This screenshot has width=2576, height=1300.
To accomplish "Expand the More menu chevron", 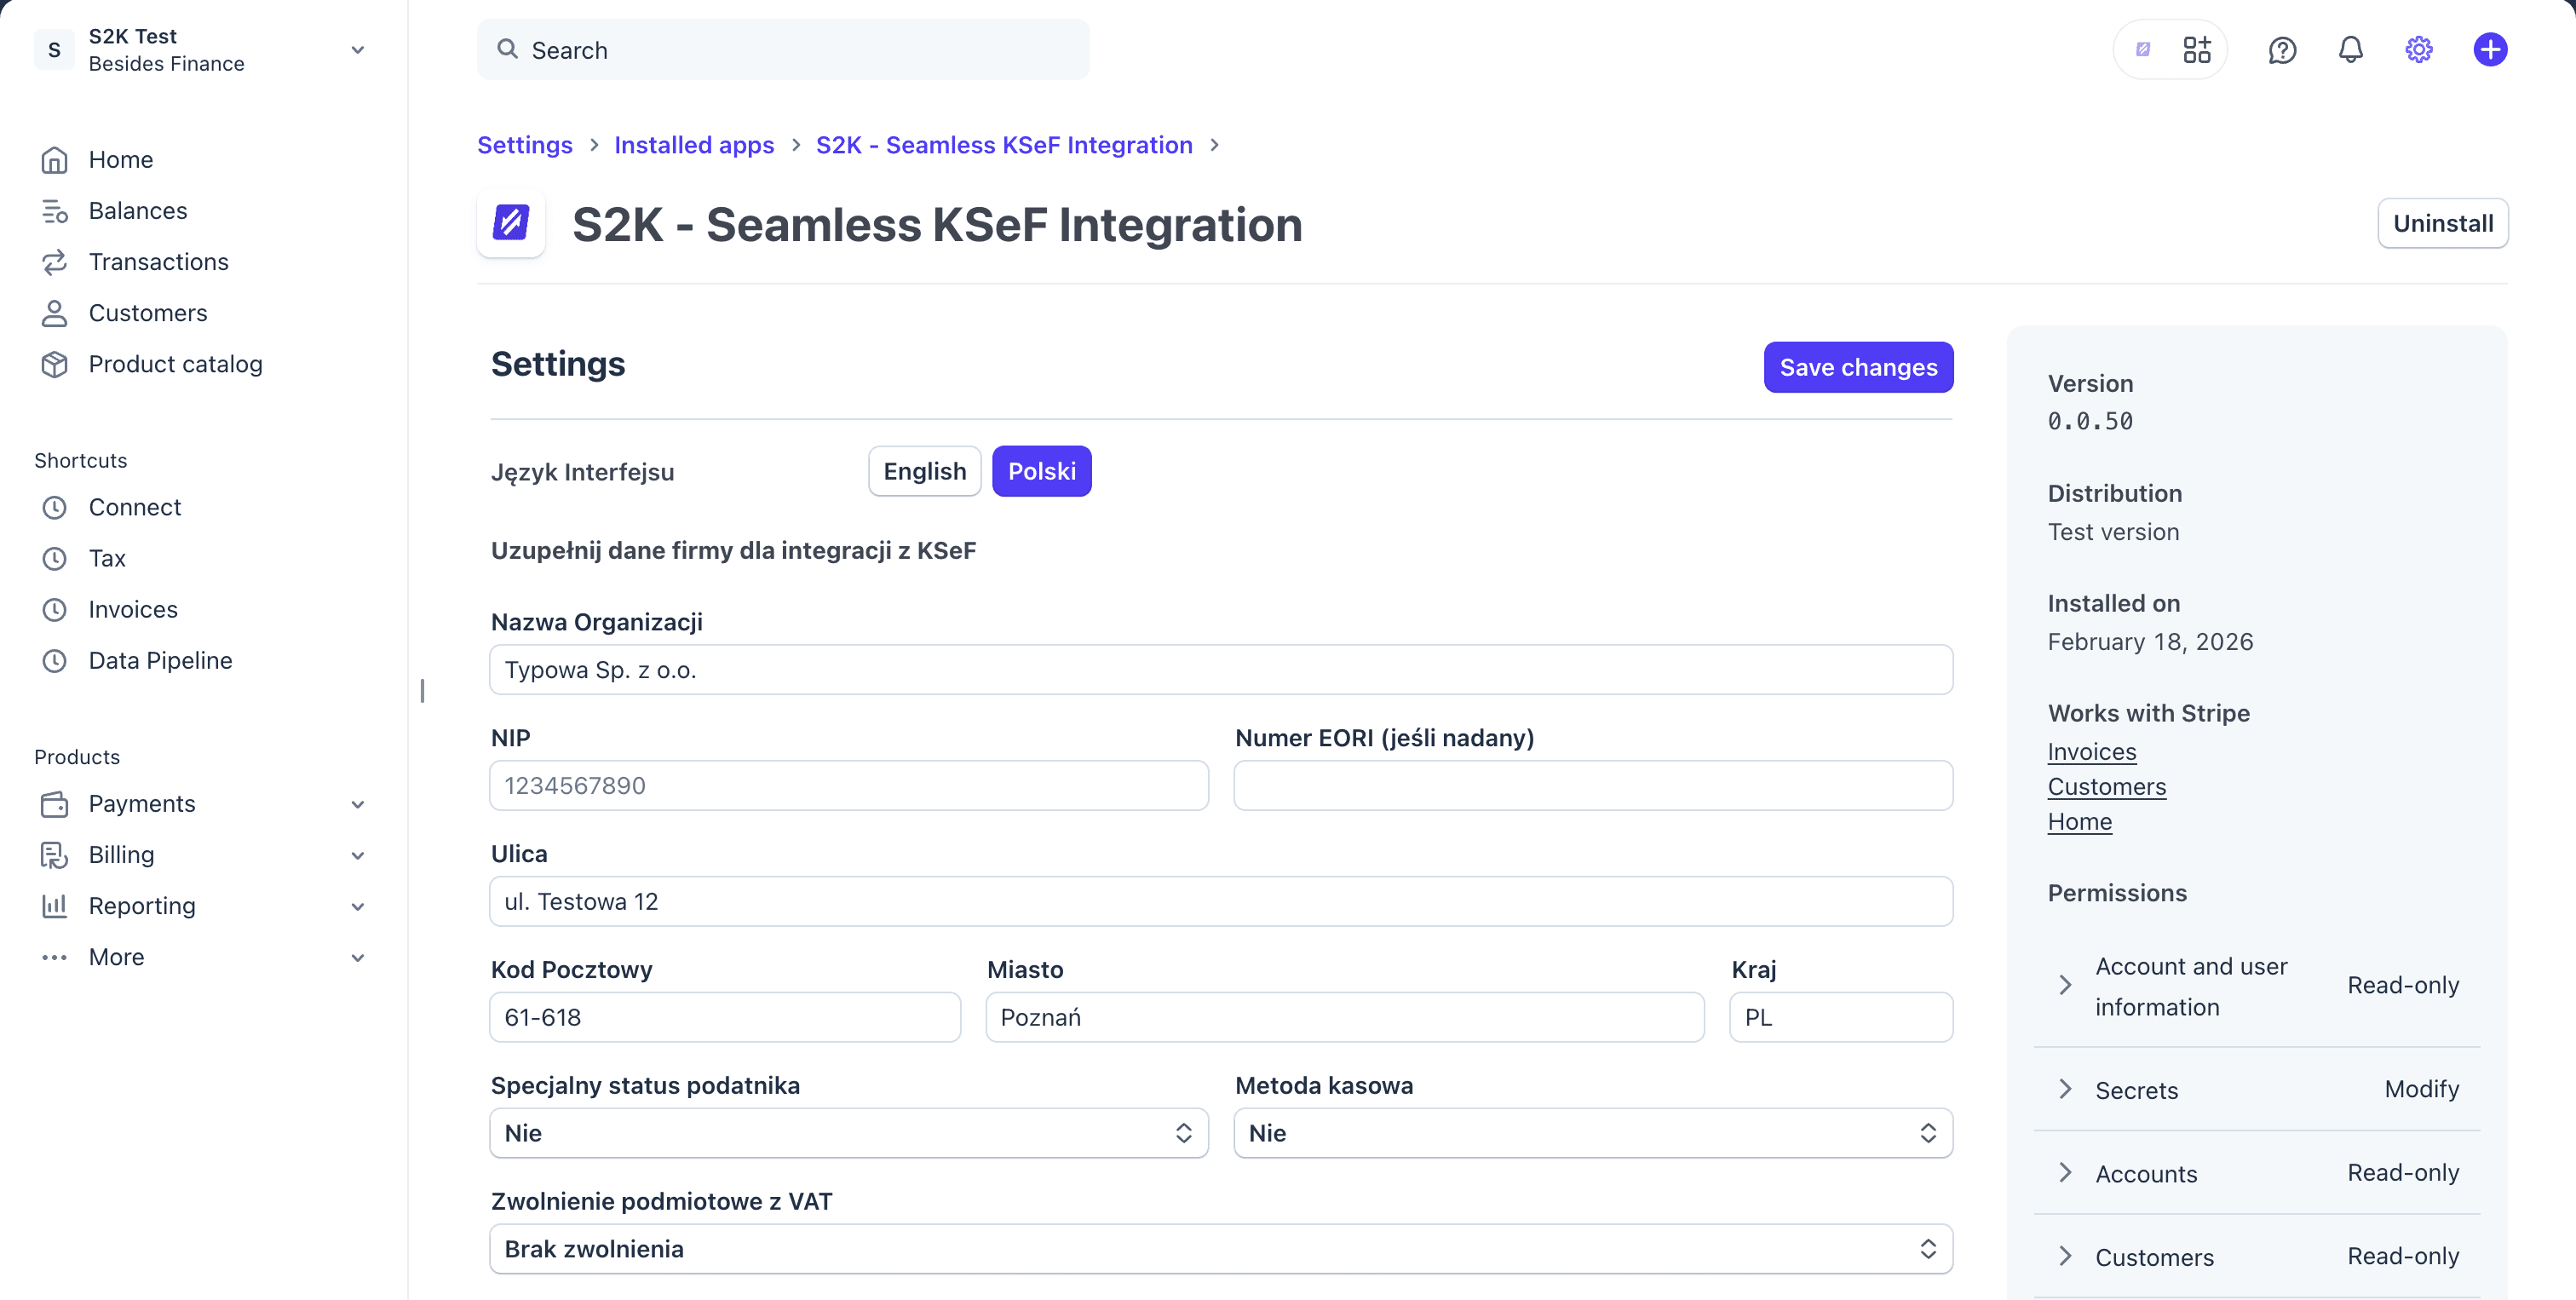I will 357,957.
